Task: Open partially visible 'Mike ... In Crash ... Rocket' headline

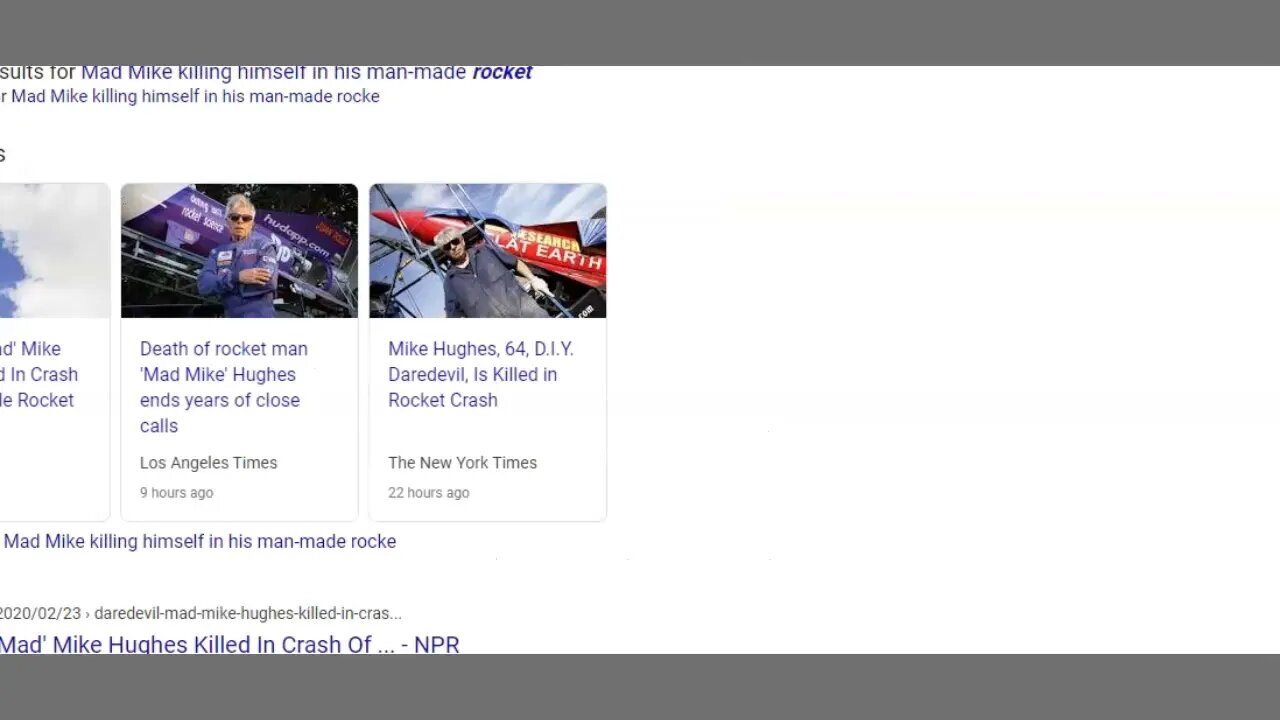Action: click(x=38, y=374)
